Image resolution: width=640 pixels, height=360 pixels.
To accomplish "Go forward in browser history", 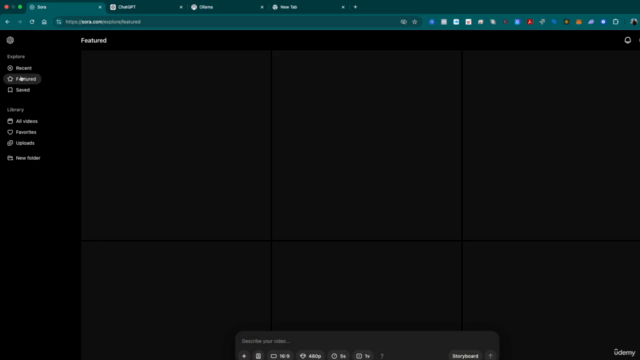I will (20, 22).
